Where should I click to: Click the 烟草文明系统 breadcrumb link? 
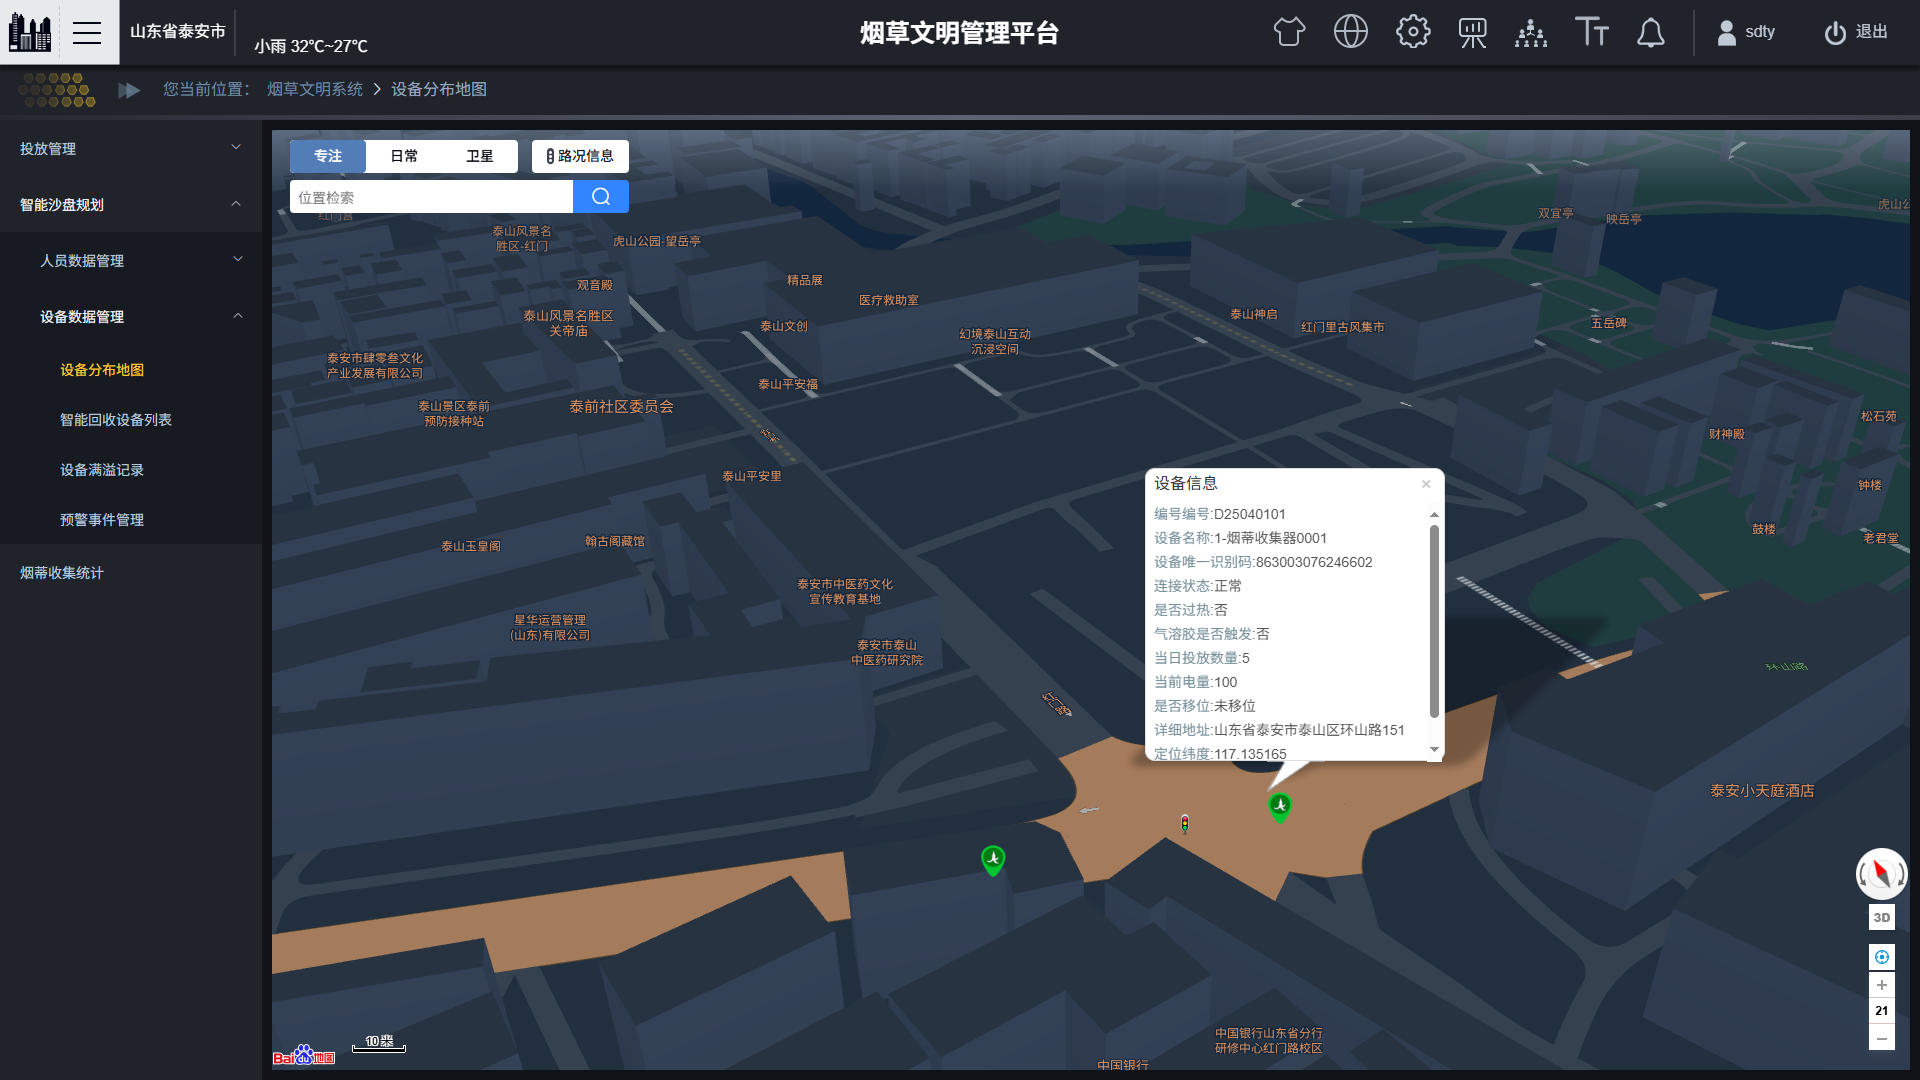314,89
